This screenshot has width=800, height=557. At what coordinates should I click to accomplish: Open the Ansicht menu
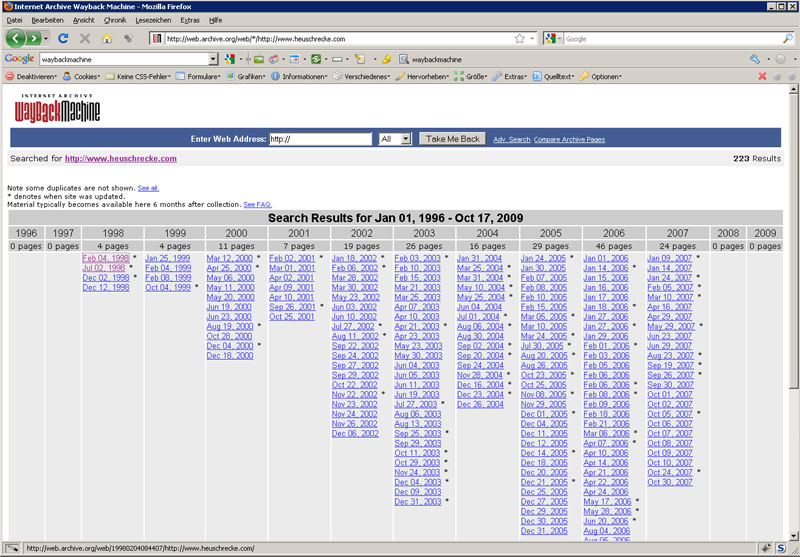coord(84,20)
